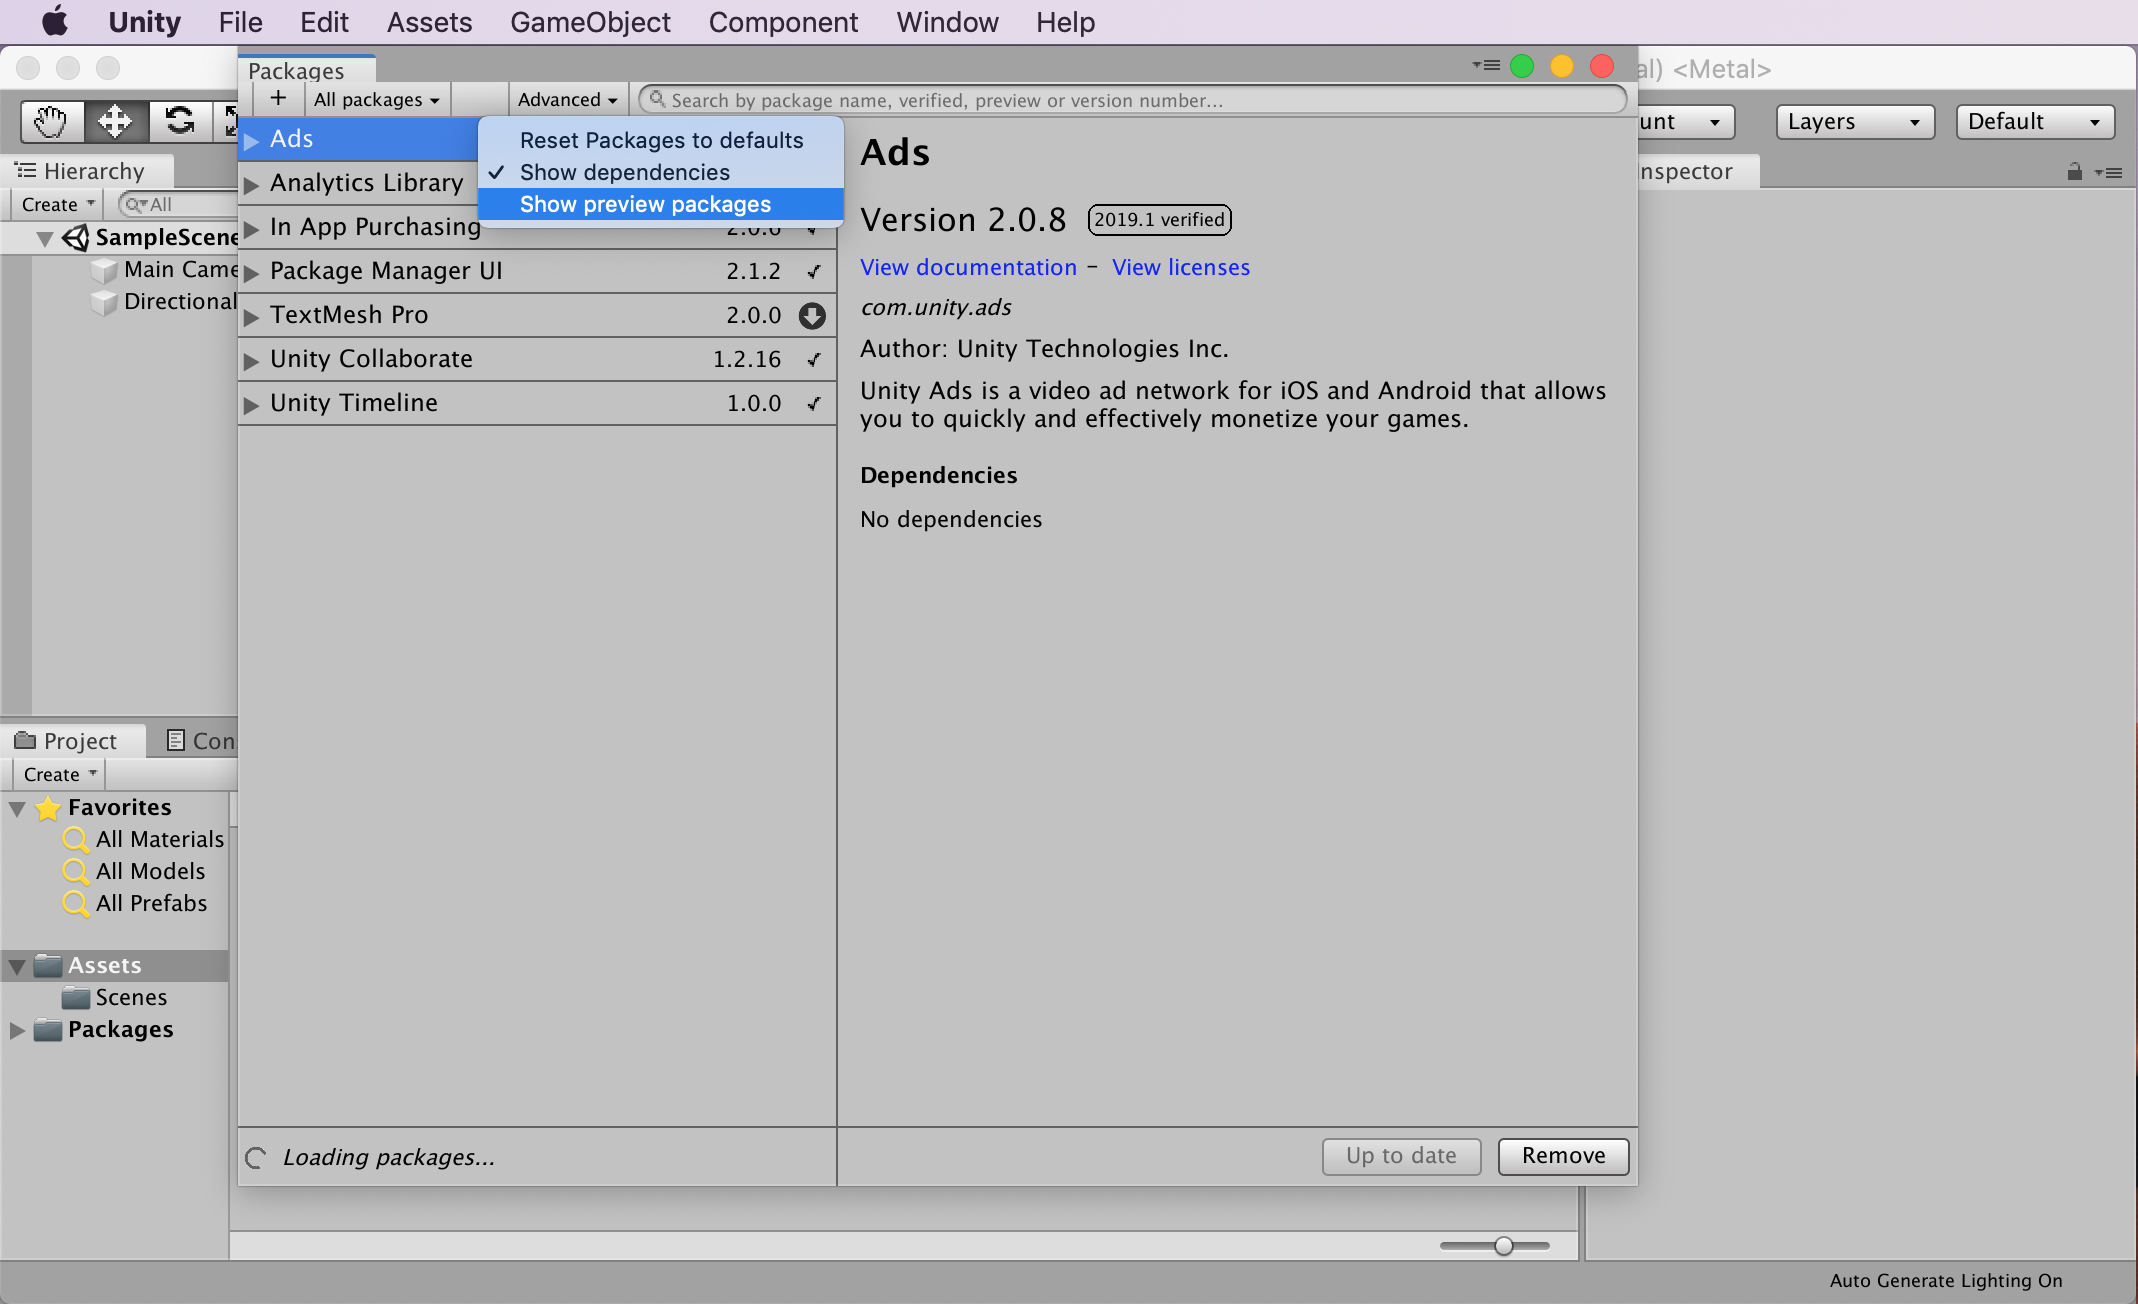Adjust the project icon size slider
2138x1304 pixels.
tap(1503, 1245)
